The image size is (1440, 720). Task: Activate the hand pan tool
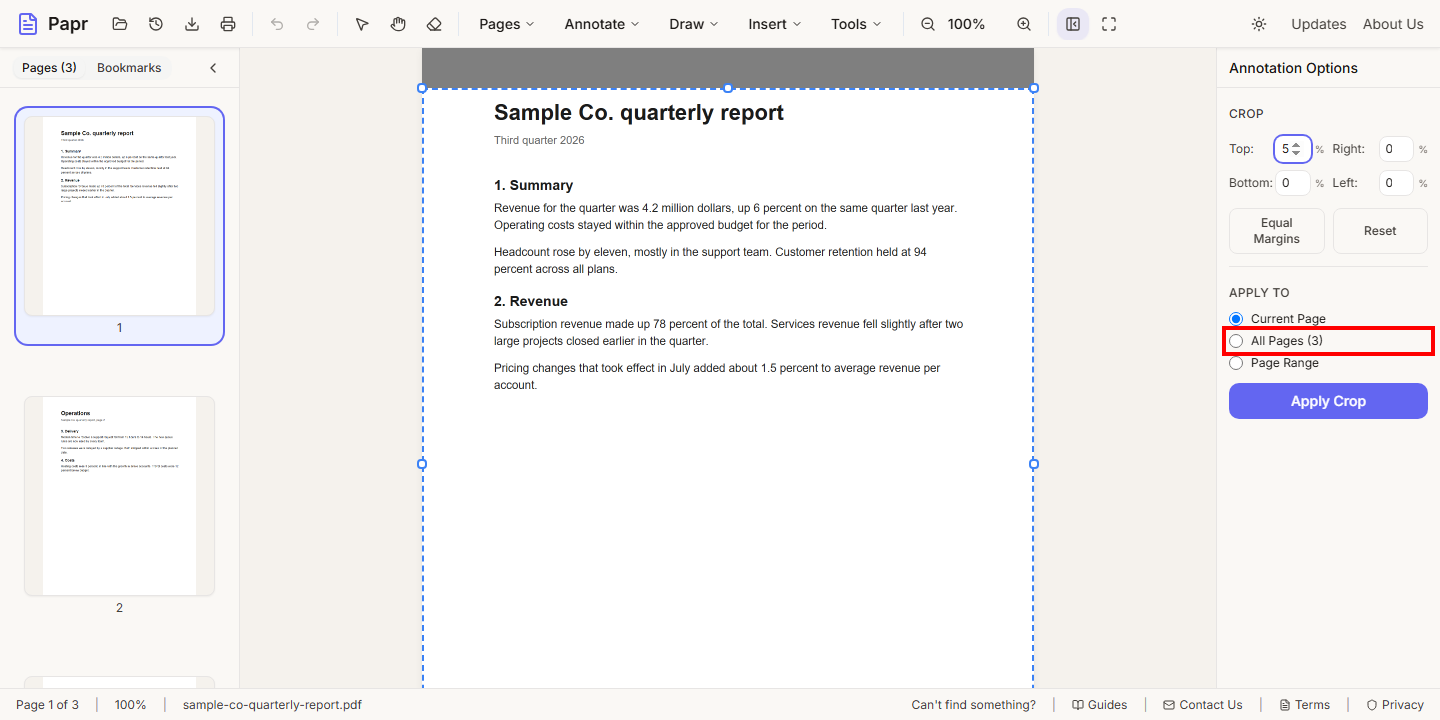(398, 24)
